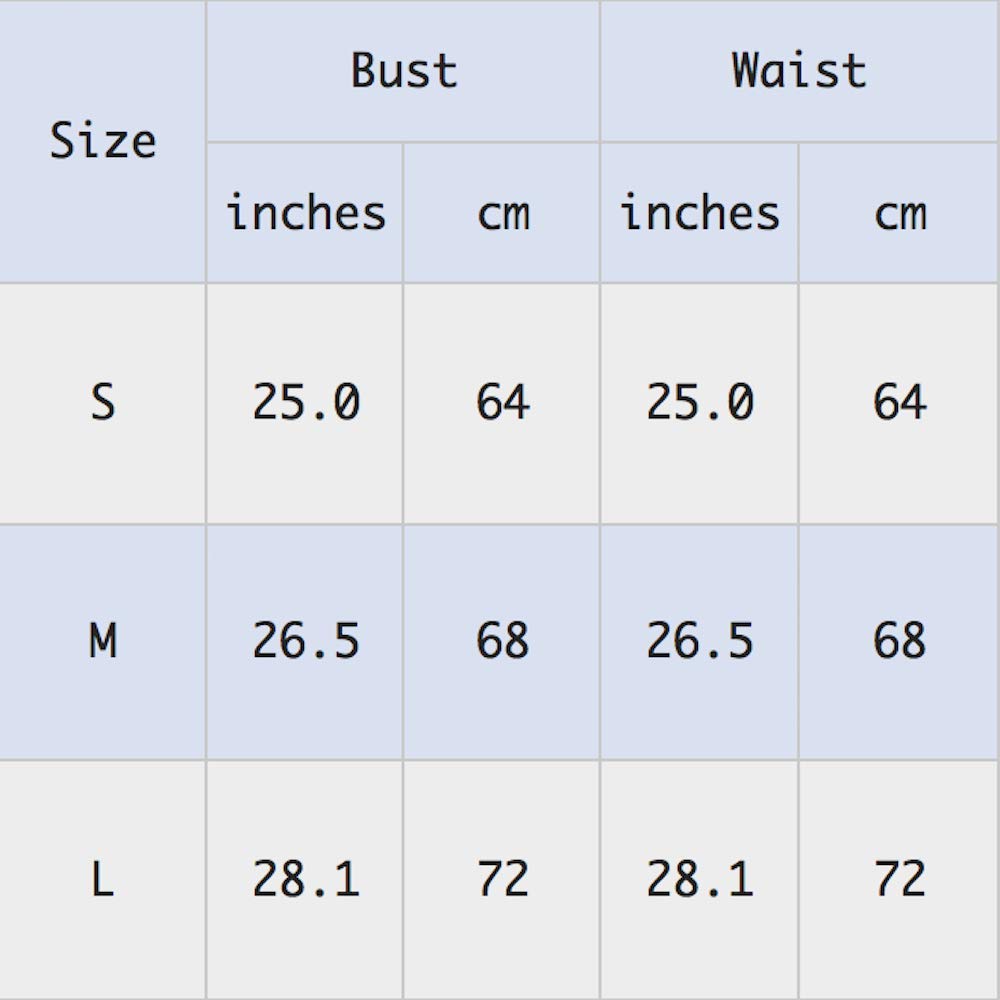This screenshot has height=1000, width=1000.
Task: Click the size M Bust cm value 68
Action: tap(502, 641)
